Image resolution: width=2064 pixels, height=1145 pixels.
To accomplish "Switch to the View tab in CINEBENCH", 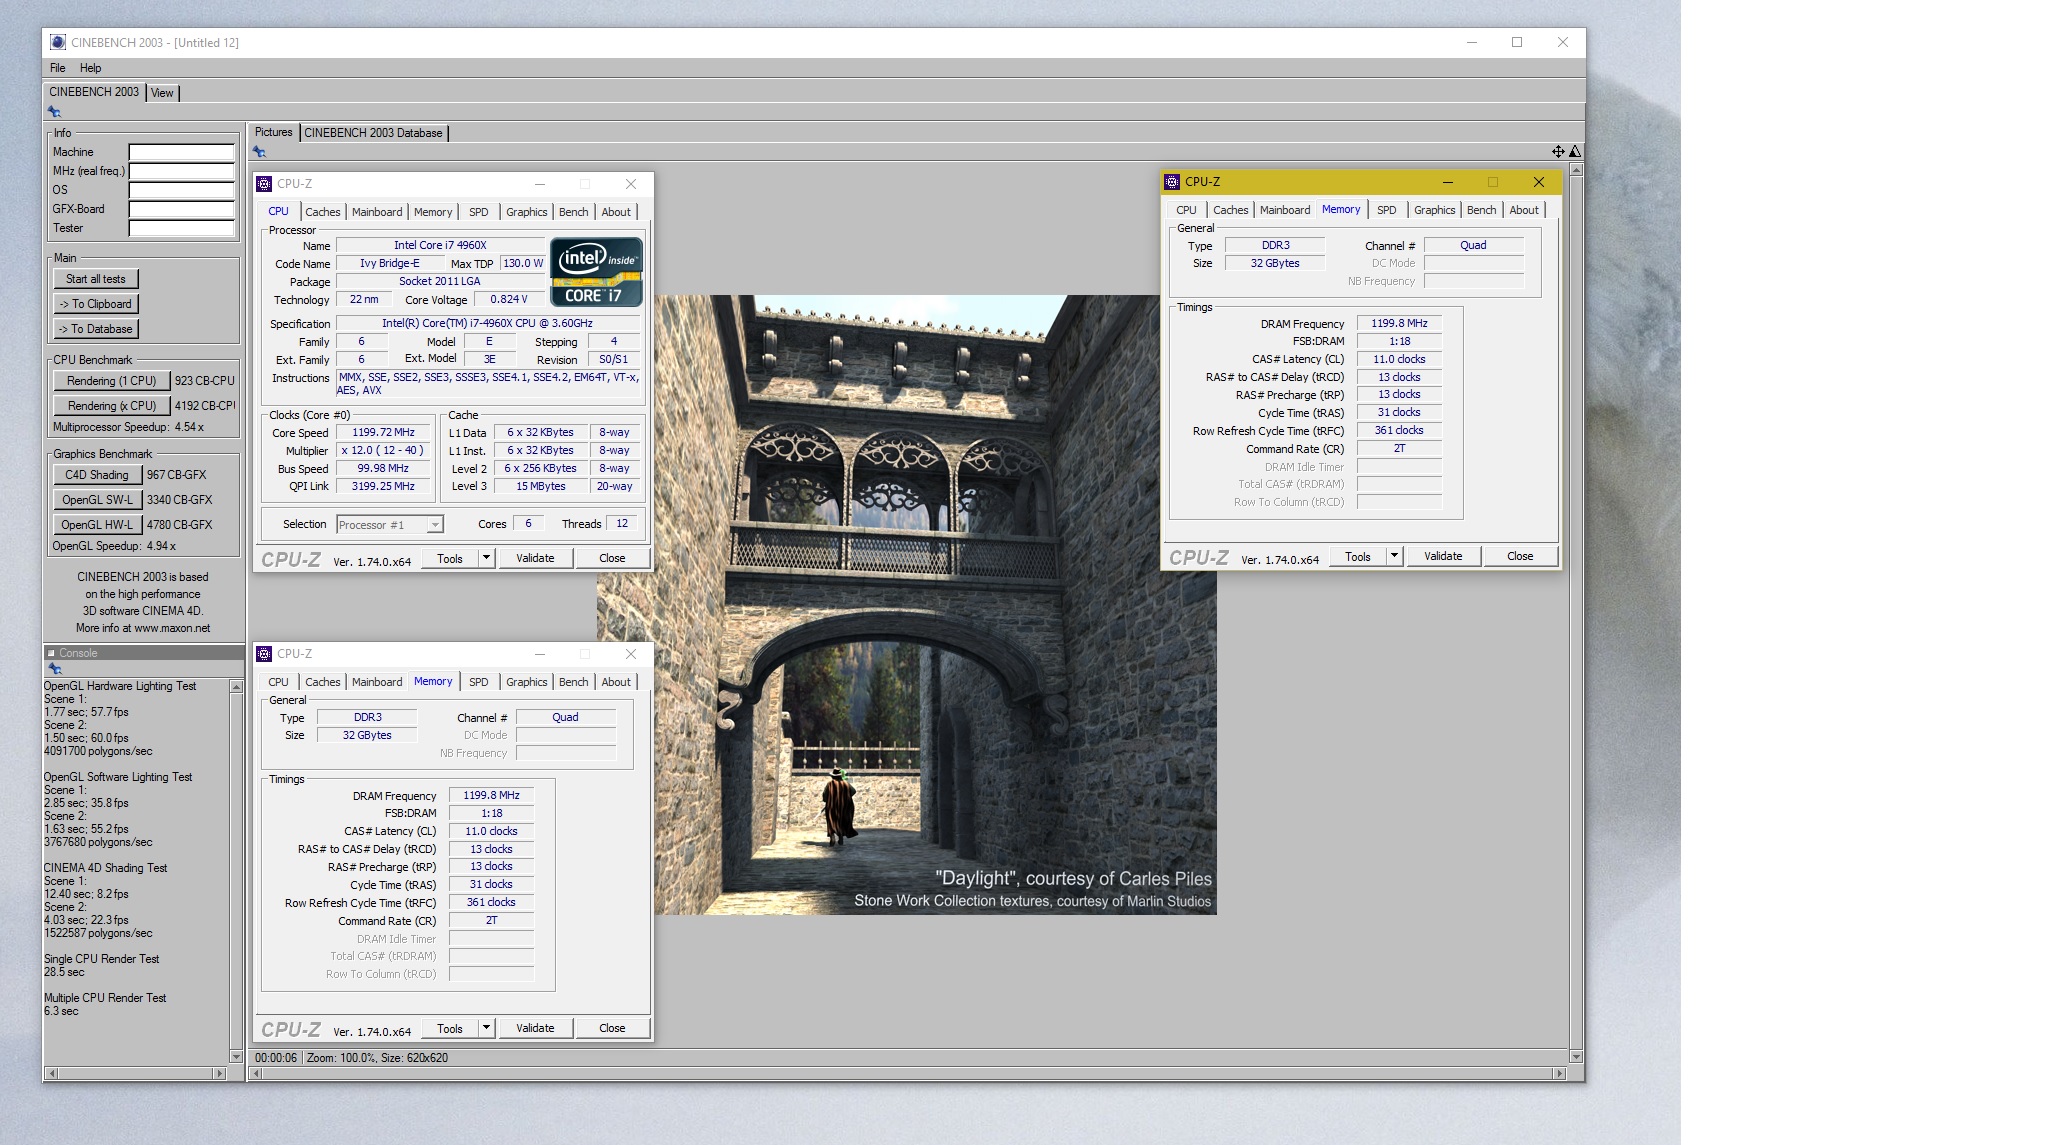I will pos(162,93).
